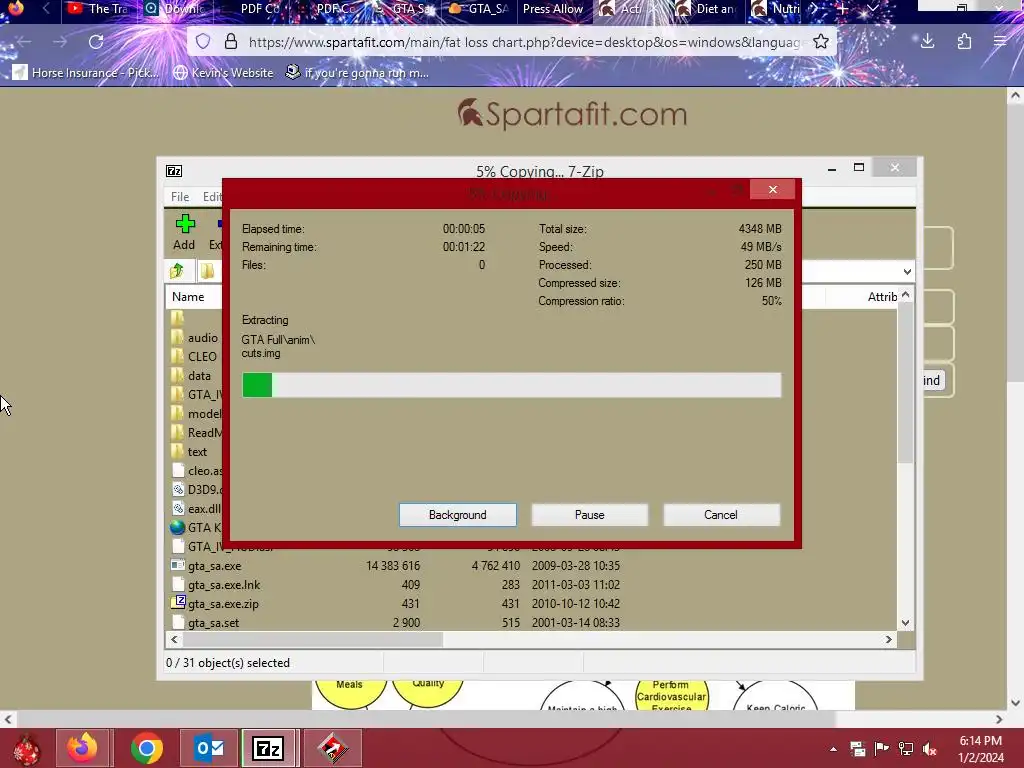This screenshot has width=1024, height=768.
Task: Select gta_sa.exe.lnk file row
Action: tap(396, 584)
